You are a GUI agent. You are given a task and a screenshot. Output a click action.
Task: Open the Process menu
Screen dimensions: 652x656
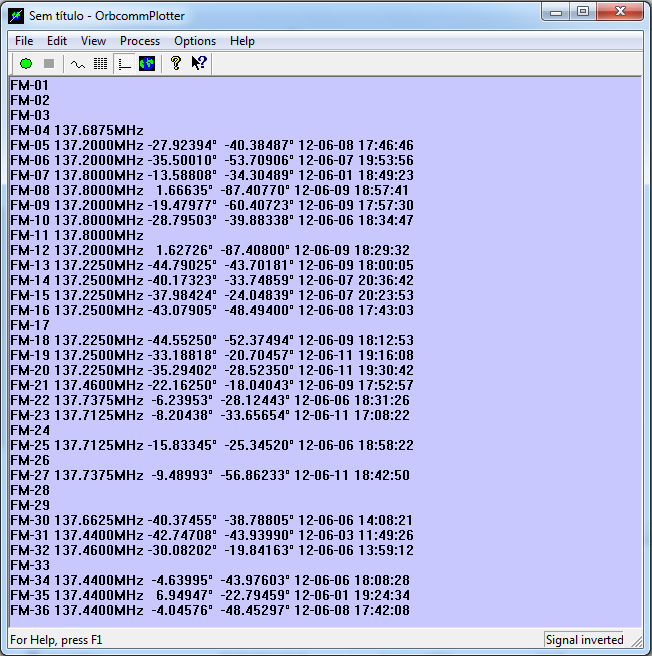point(140,41)
